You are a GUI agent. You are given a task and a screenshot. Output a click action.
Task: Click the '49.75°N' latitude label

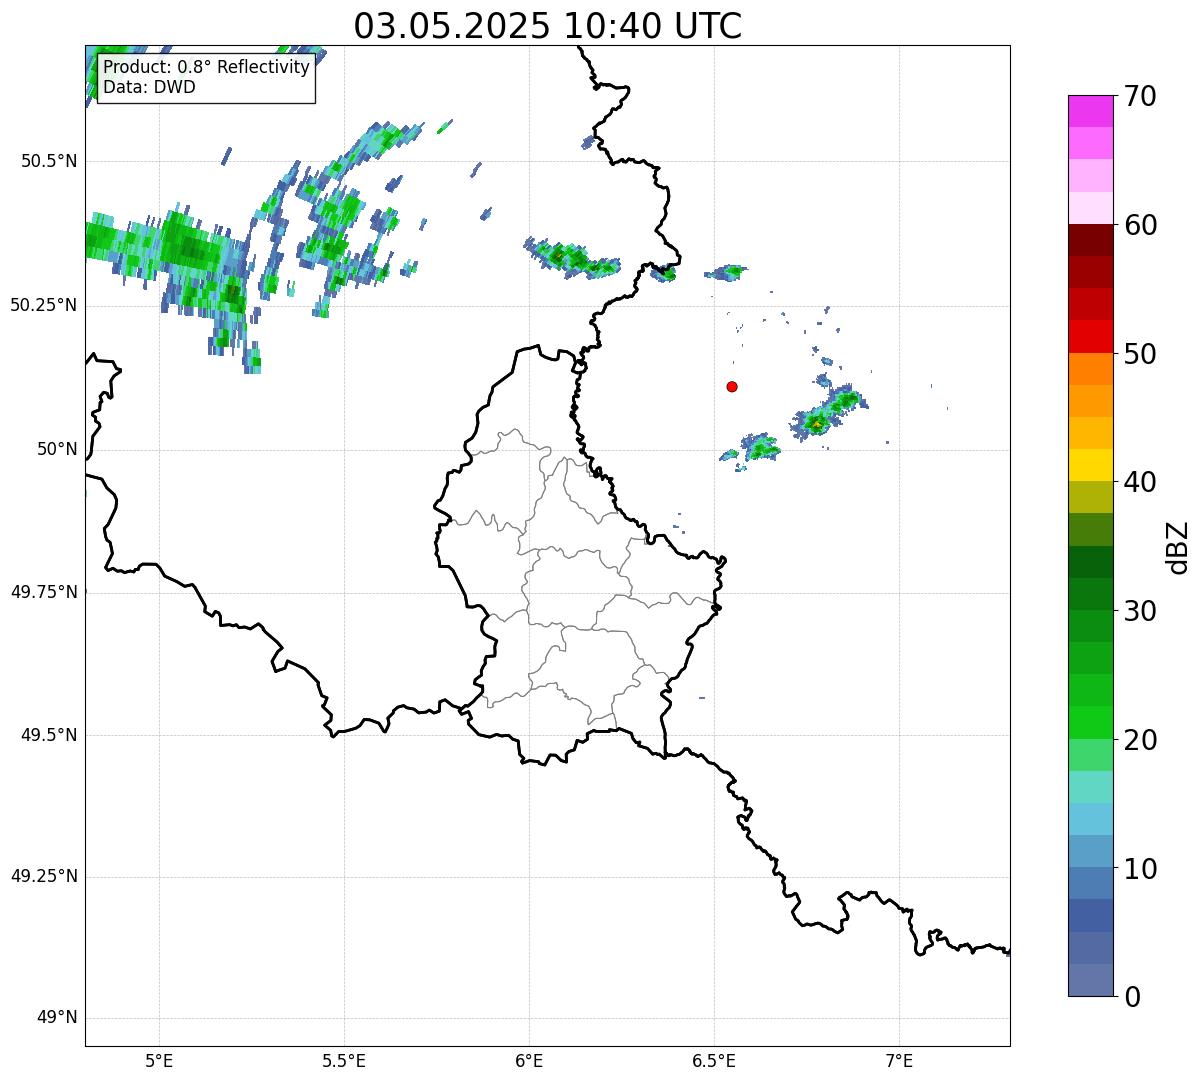44,593
